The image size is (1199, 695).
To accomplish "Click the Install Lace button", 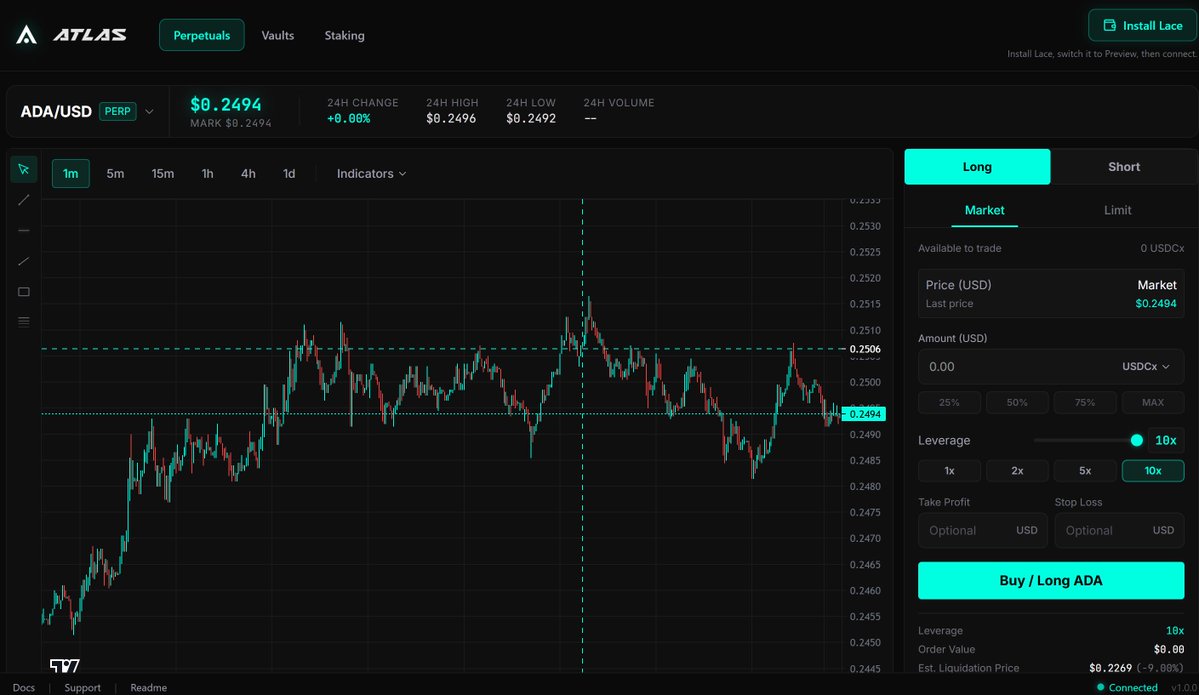I will click(x=1143, y=25).
